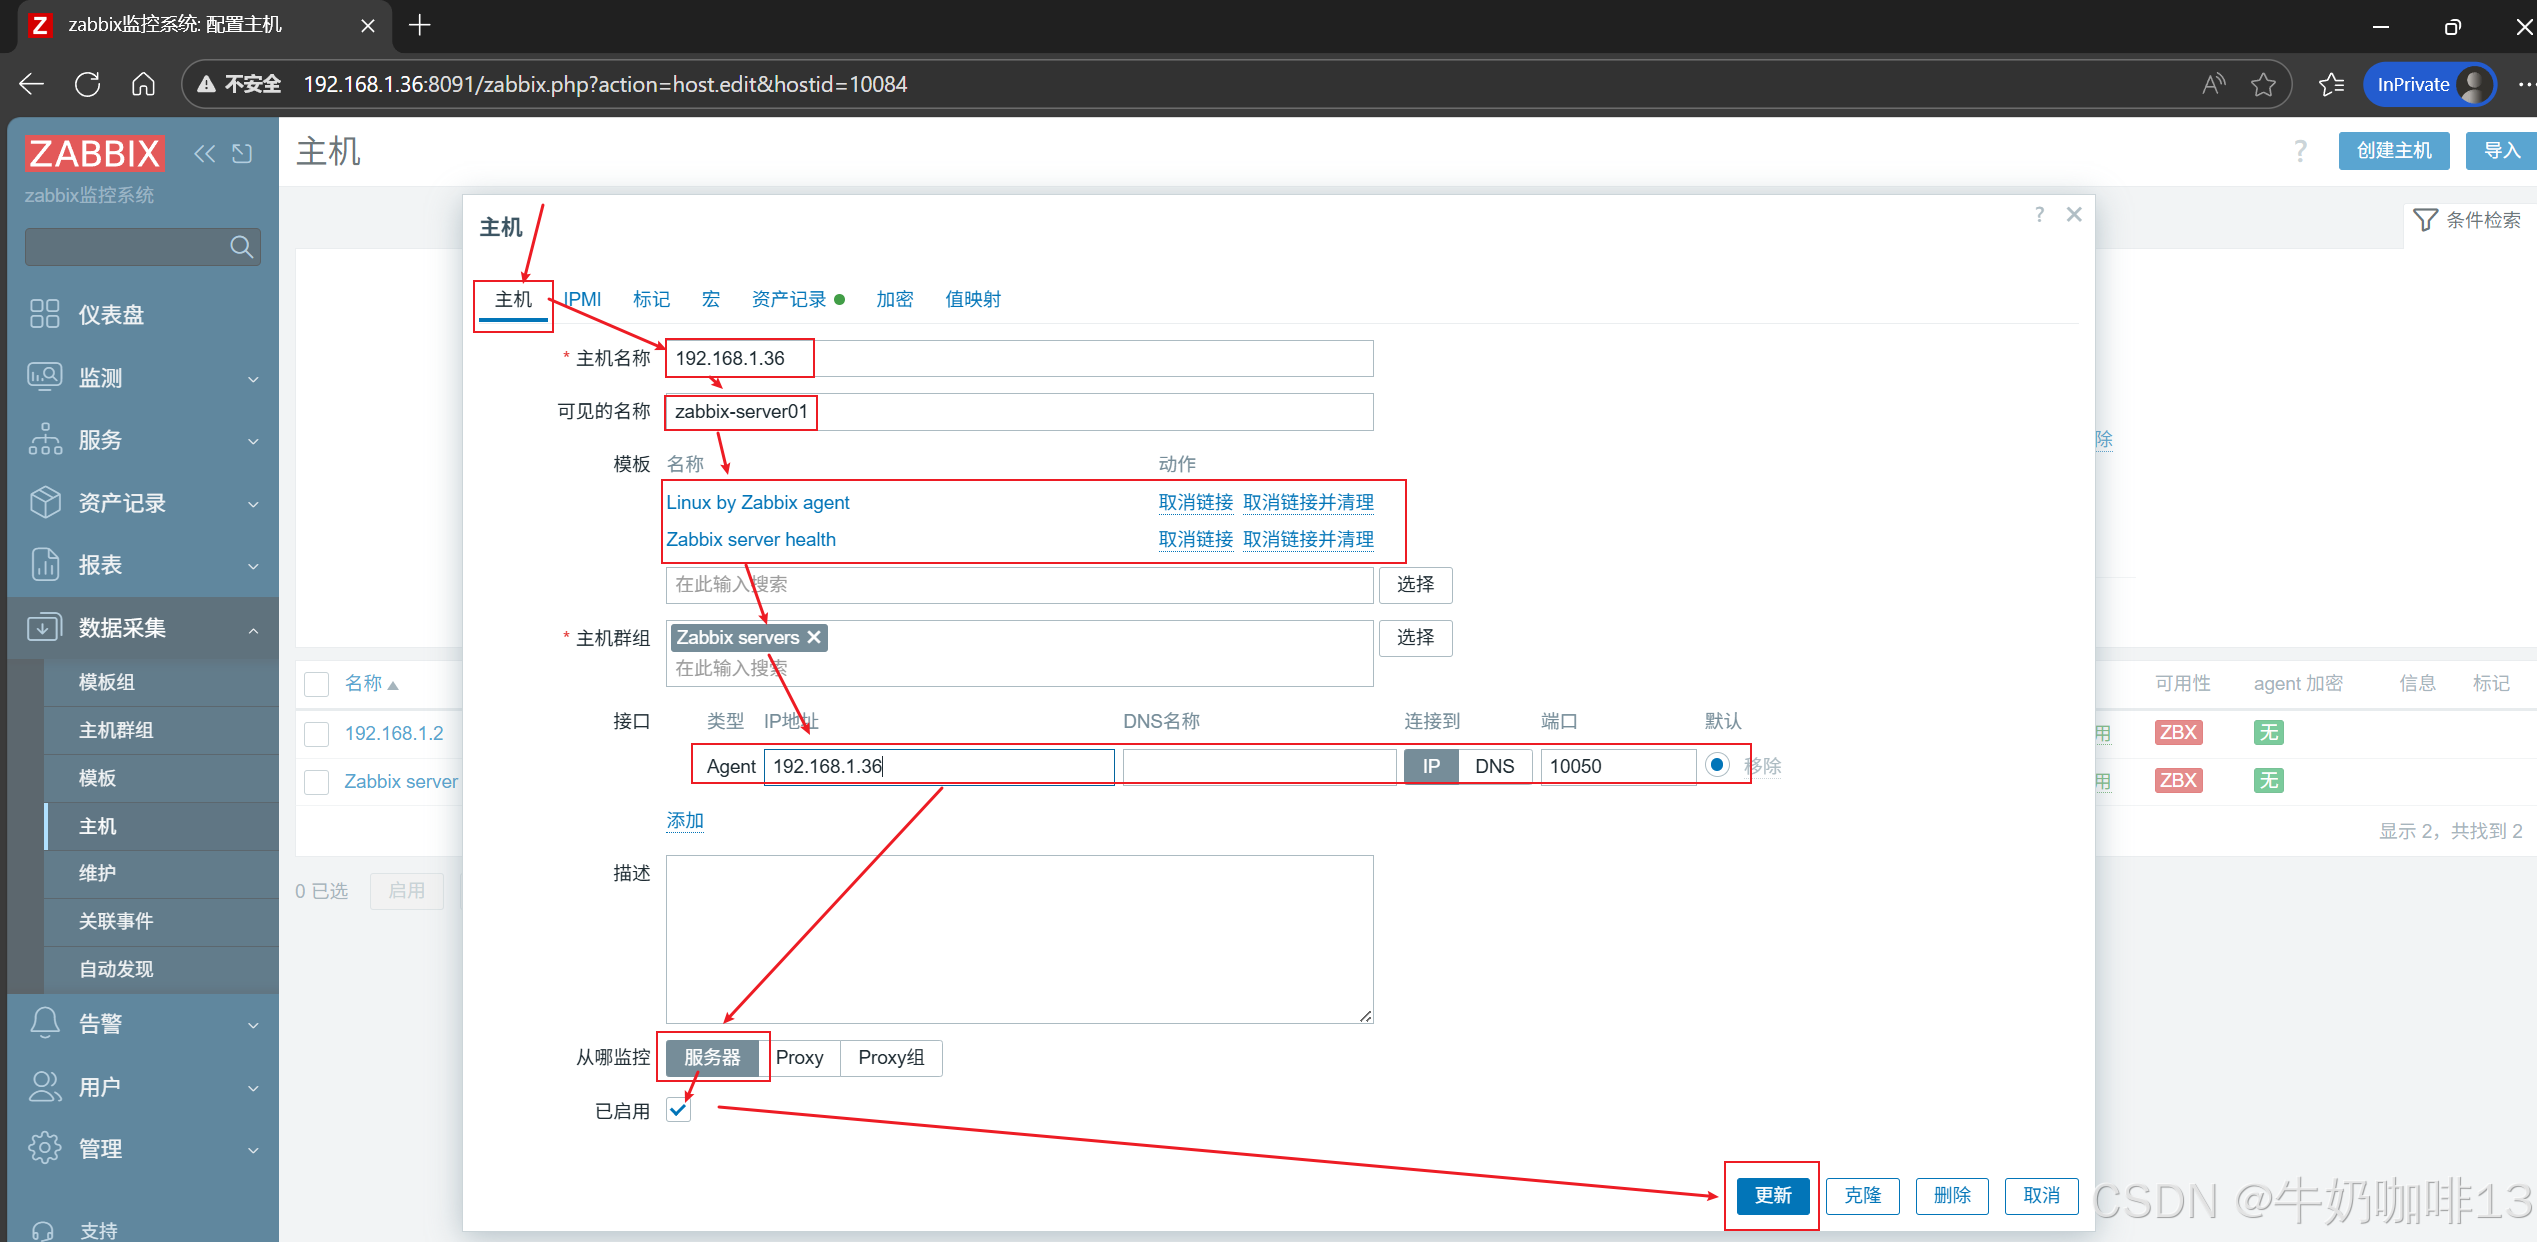Remove the Zabbix servers group tag

click(x=814, y=637)
